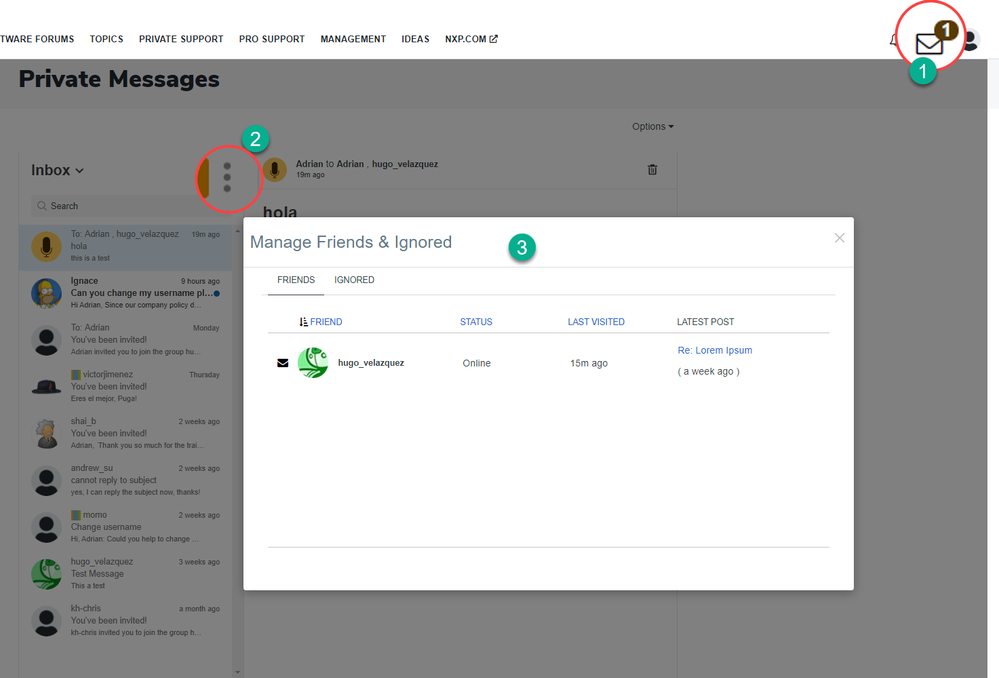999x678 pixels.
Task: Click the scroll-down arrow of message list
Action: (x=238, y=672)
